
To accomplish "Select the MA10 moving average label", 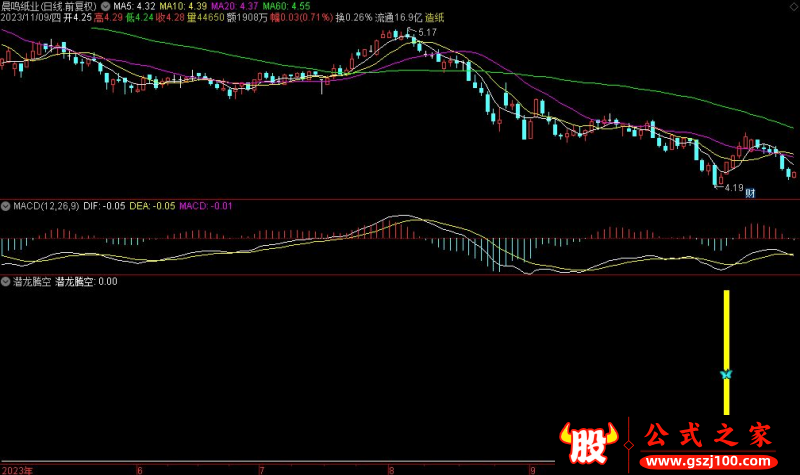I will tap(178, 5).
